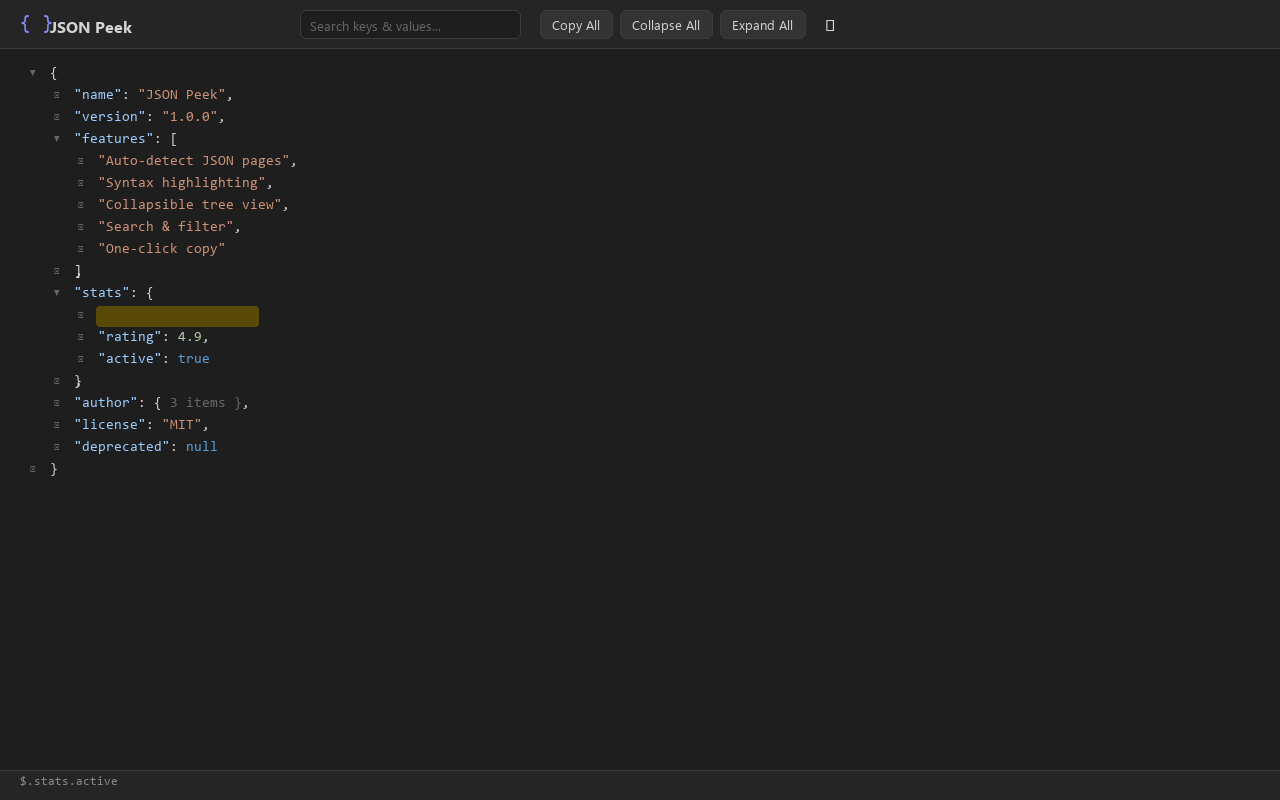
Task: Collapse the root object arrow
Action: coord(32,73)
